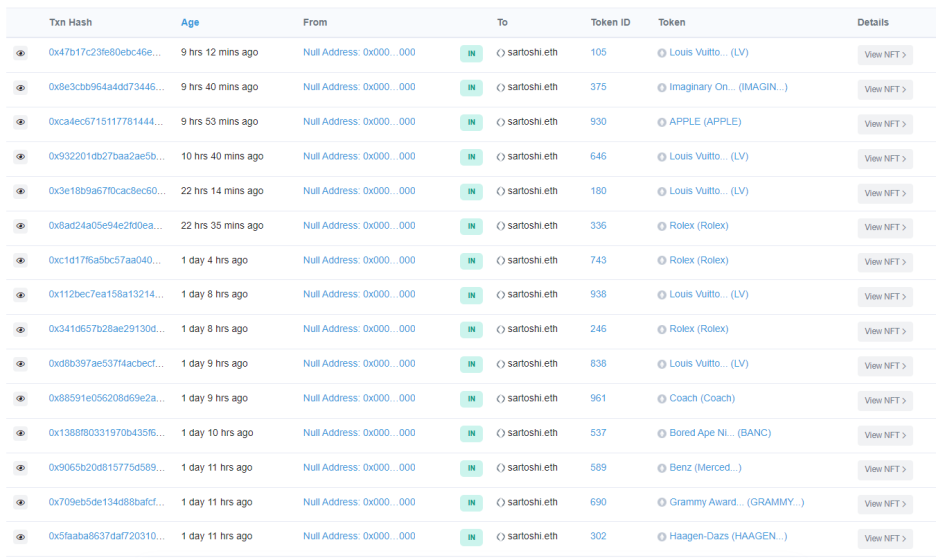This screenshot has height=558, width=936.
Task: Click the token icon beside Benz (Merced...)
Action: tap(661, 468)
